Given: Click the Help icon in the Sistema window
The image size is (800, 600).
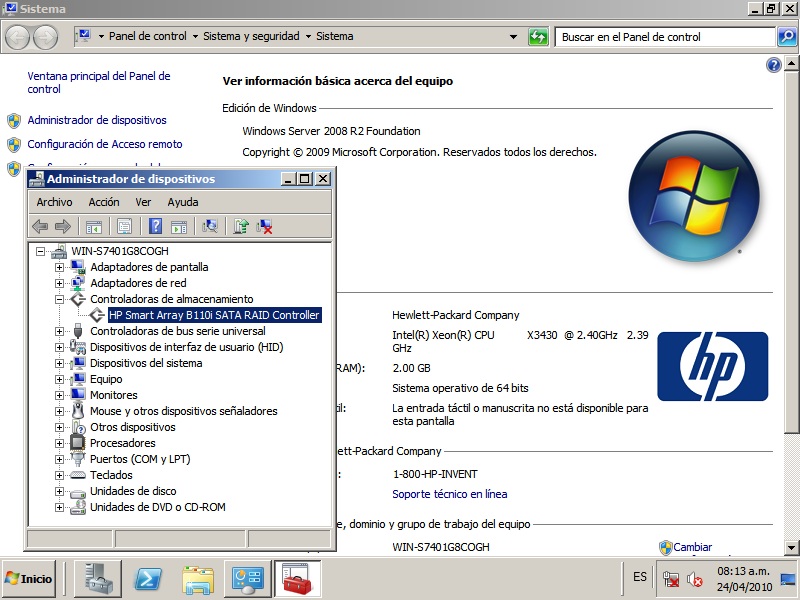Looking at the screenshot, I should point(773,65).
